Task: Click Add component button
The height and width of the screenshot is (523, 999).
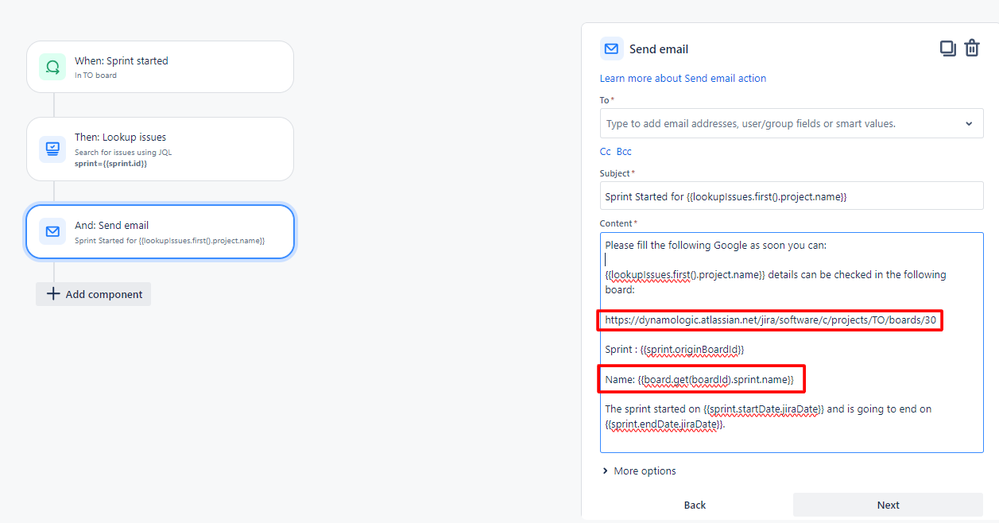Action: [x=94, y=294]
